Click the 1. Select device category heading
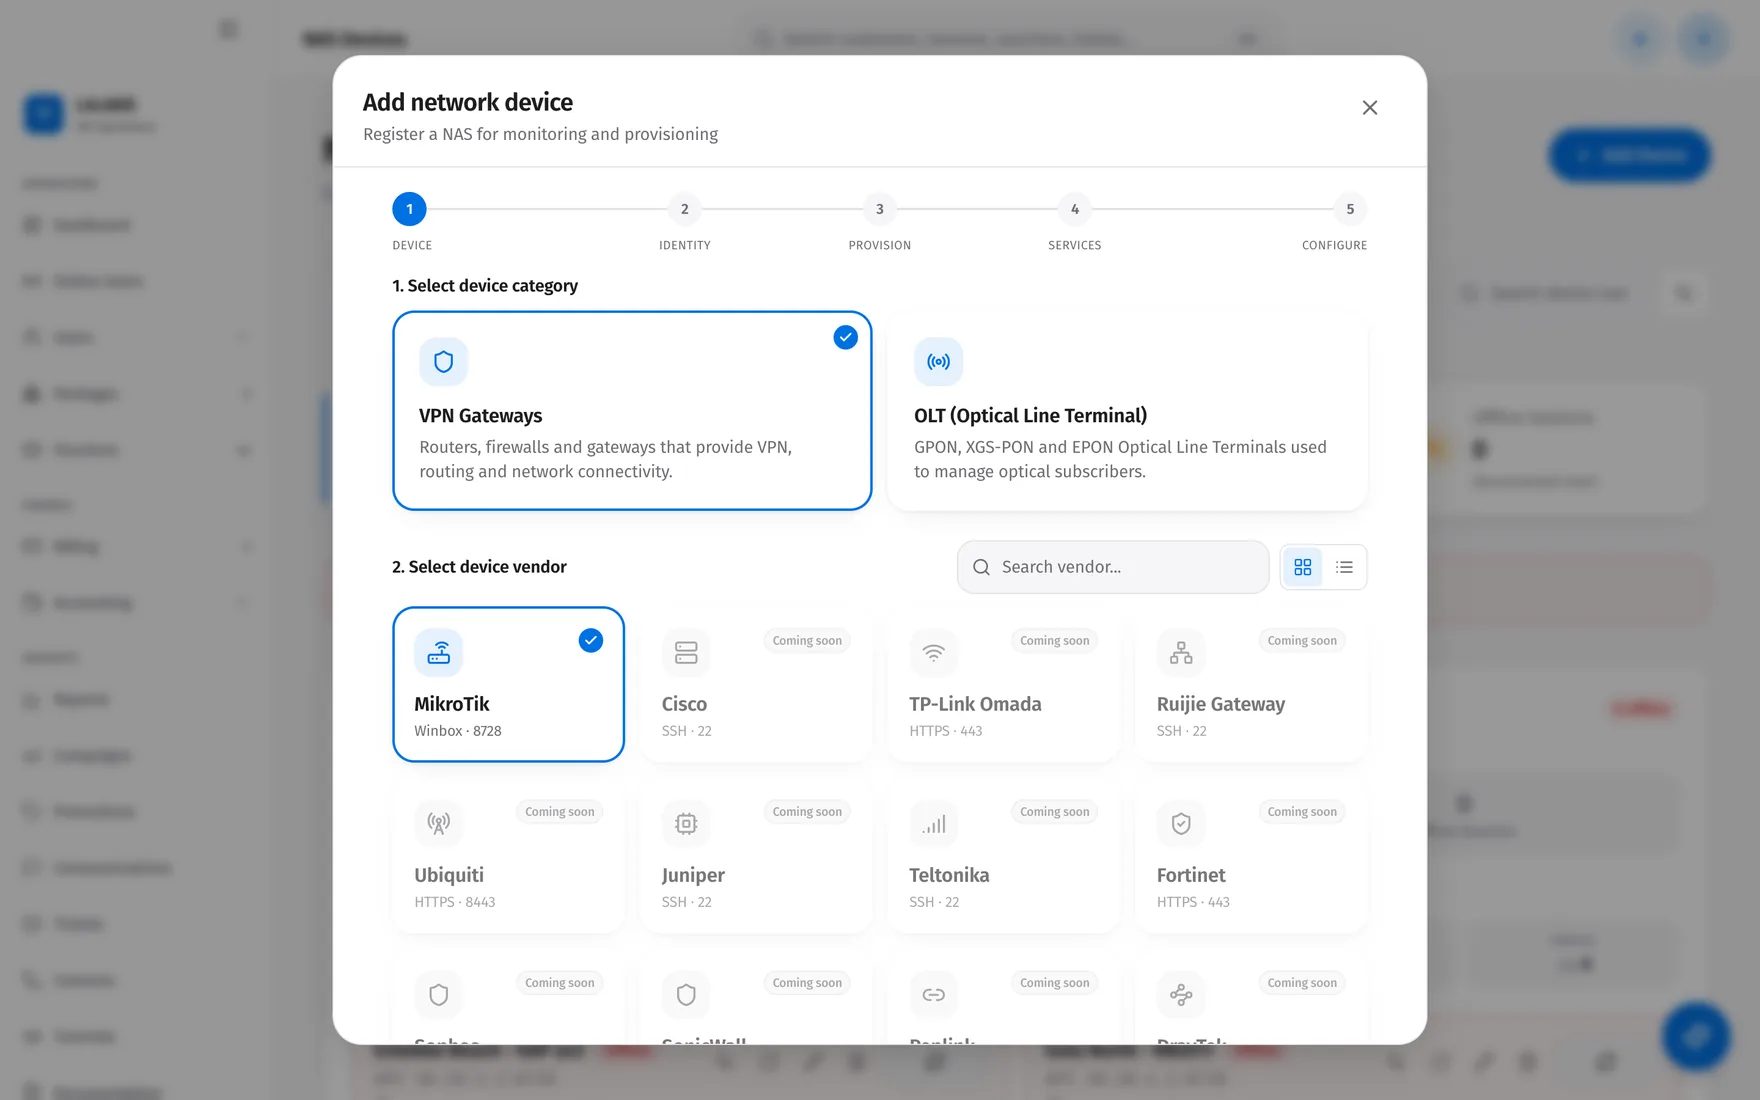 click(x=485, y=286)
